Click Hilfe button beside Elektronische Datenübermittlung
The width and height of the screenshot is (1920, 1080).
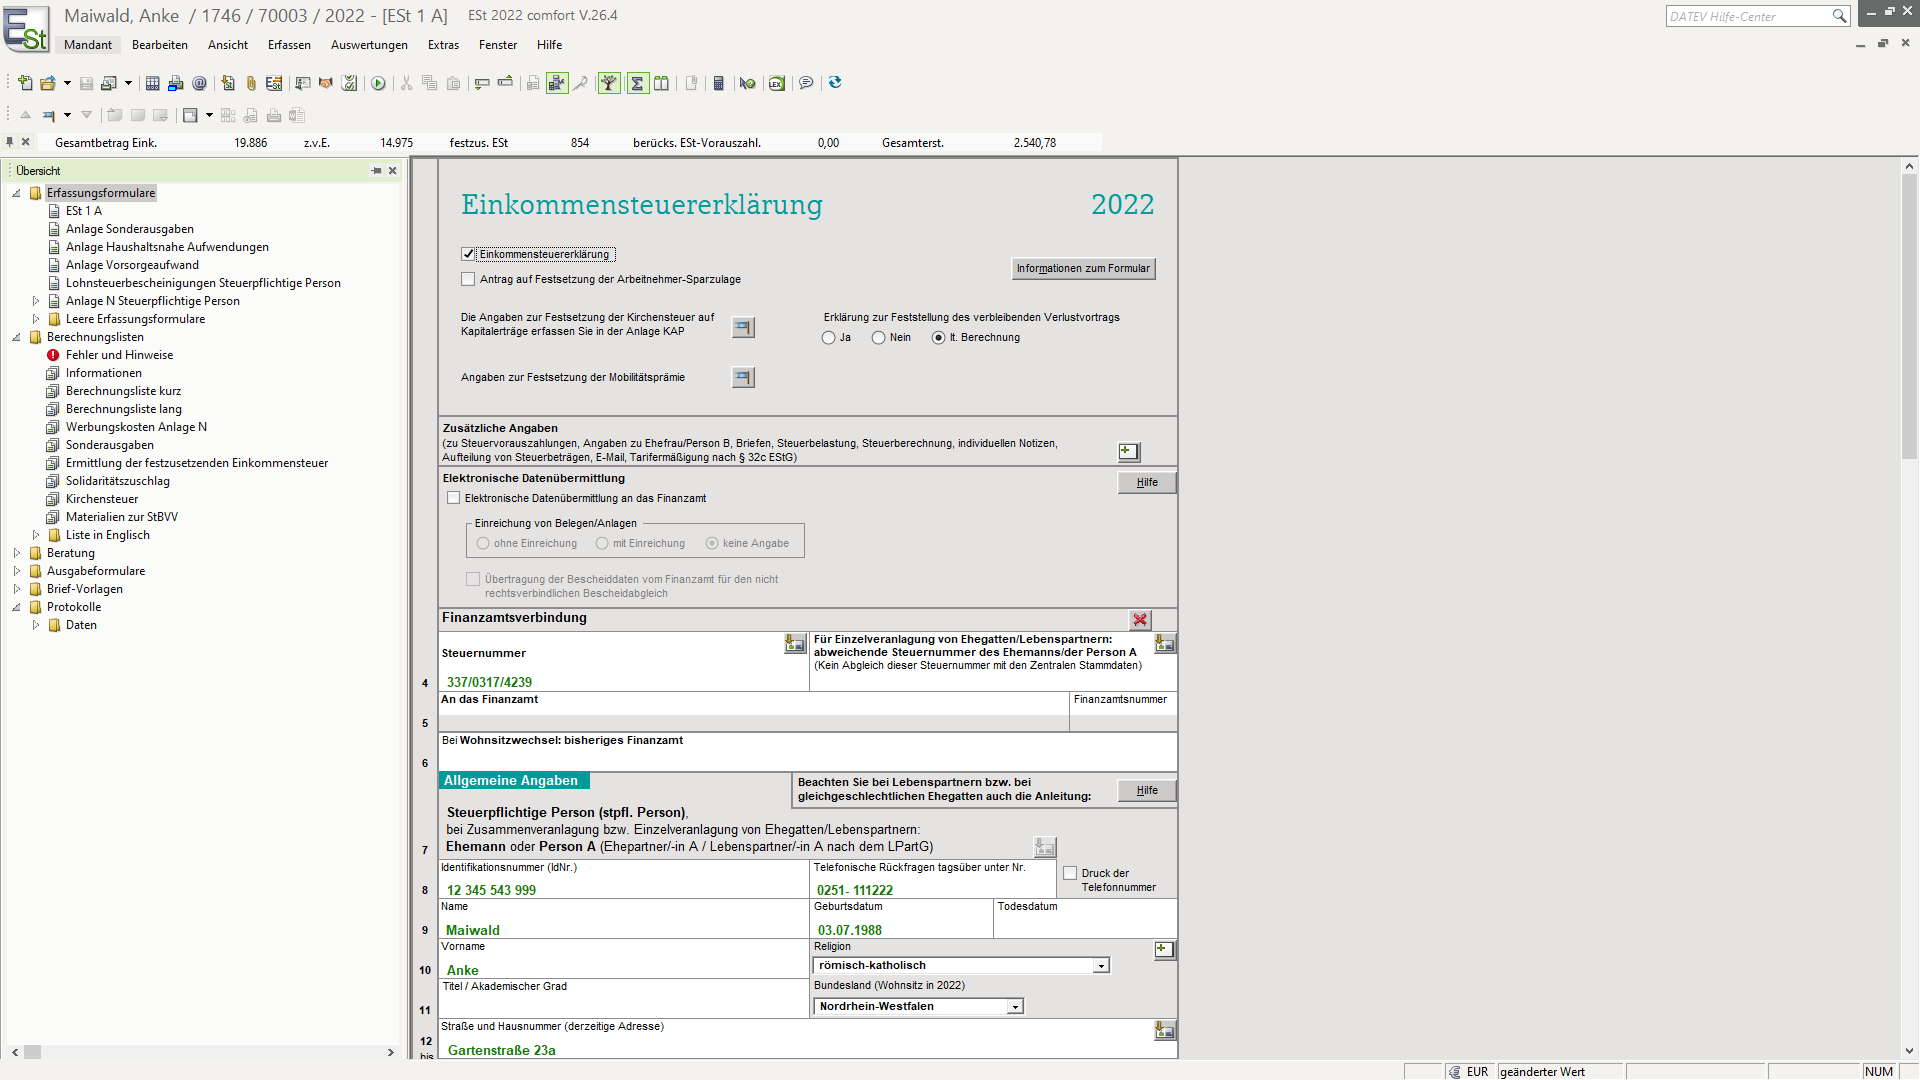pos(1146,482)
